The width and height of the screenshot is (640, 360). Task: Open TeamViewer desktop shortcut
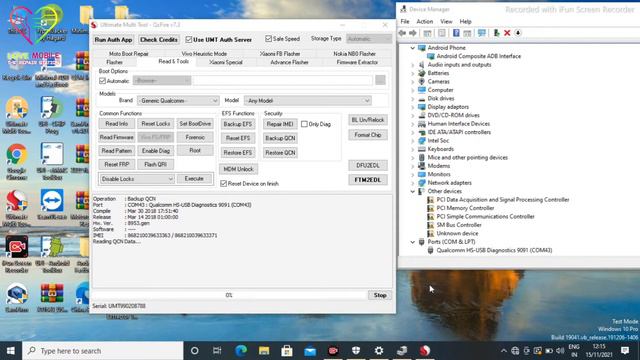[52, 205]
